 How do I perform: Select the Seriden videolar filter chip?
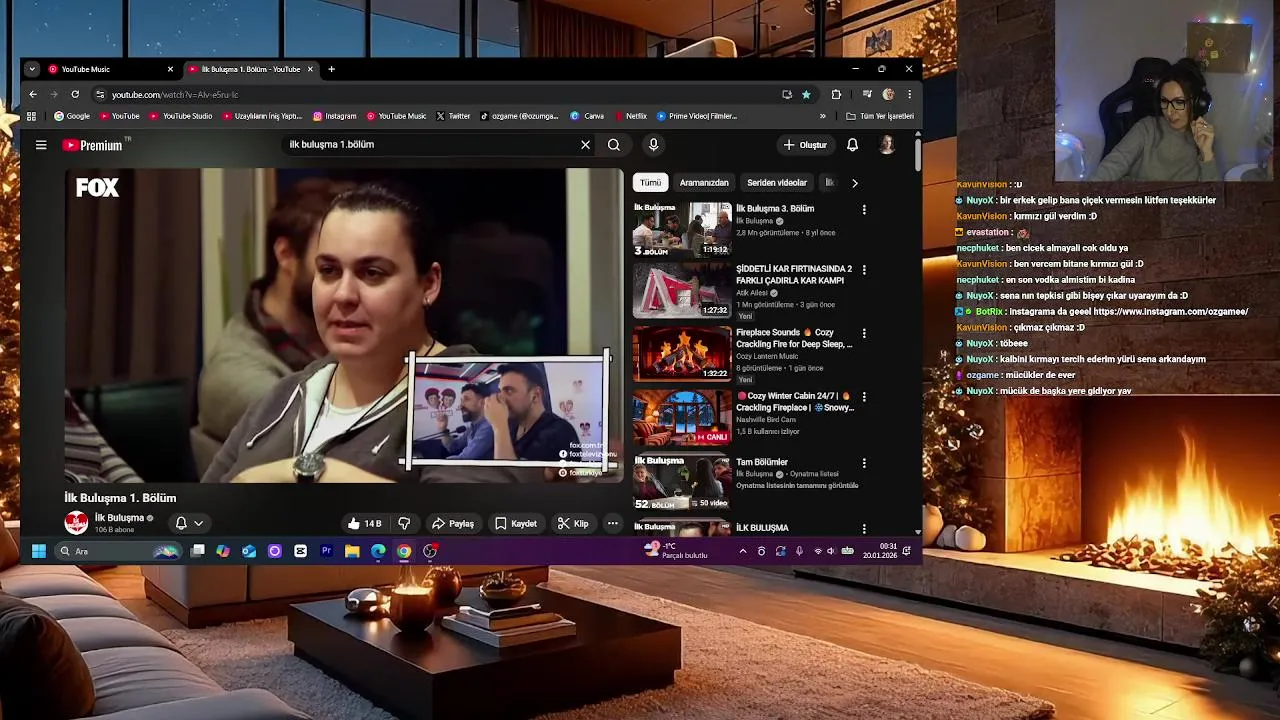click(777, 183)
